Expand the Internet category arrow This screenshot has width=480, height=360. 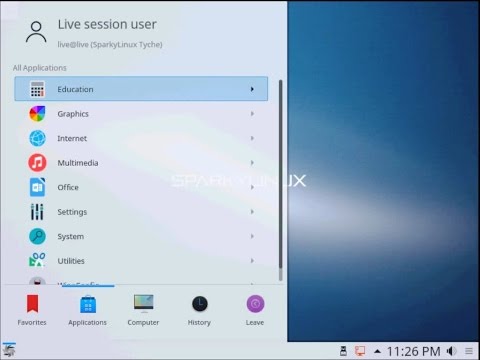[x=252, y=138]
